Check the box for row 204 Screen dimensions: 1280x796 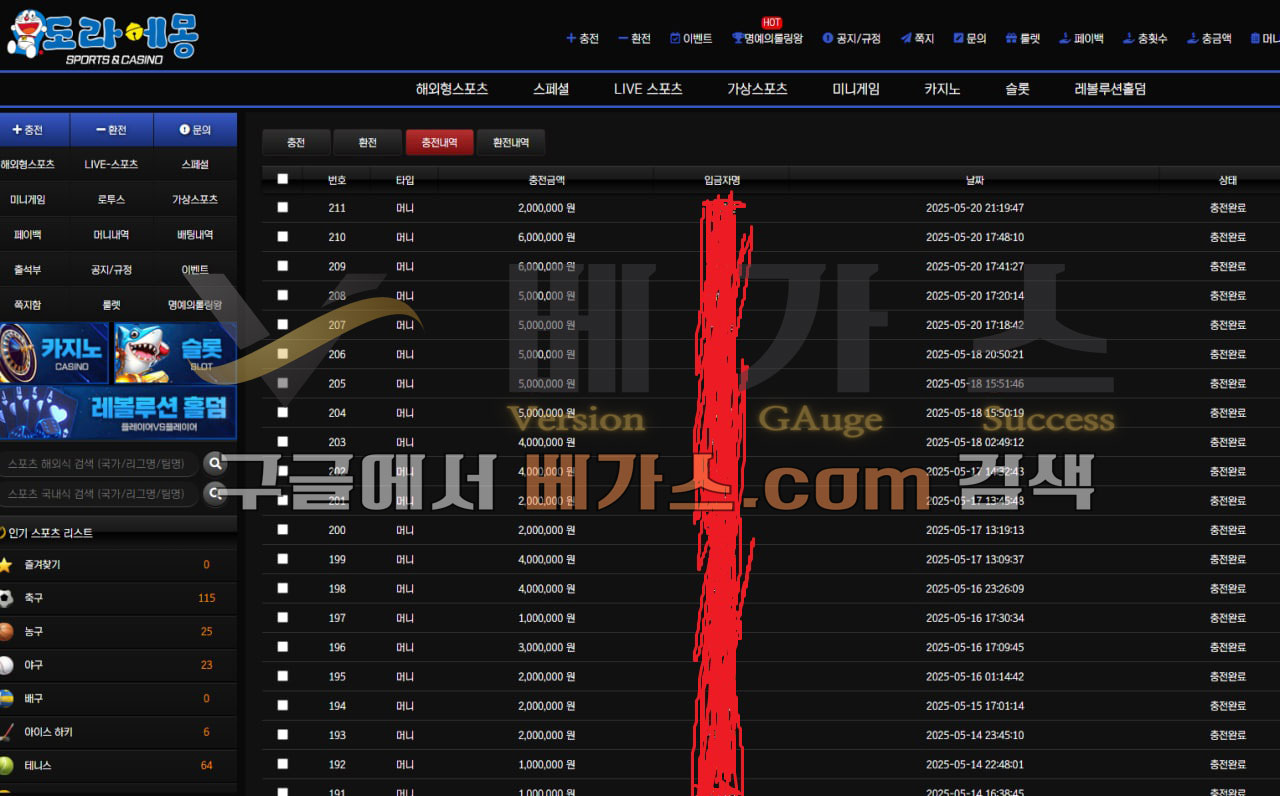coord(282,412)
